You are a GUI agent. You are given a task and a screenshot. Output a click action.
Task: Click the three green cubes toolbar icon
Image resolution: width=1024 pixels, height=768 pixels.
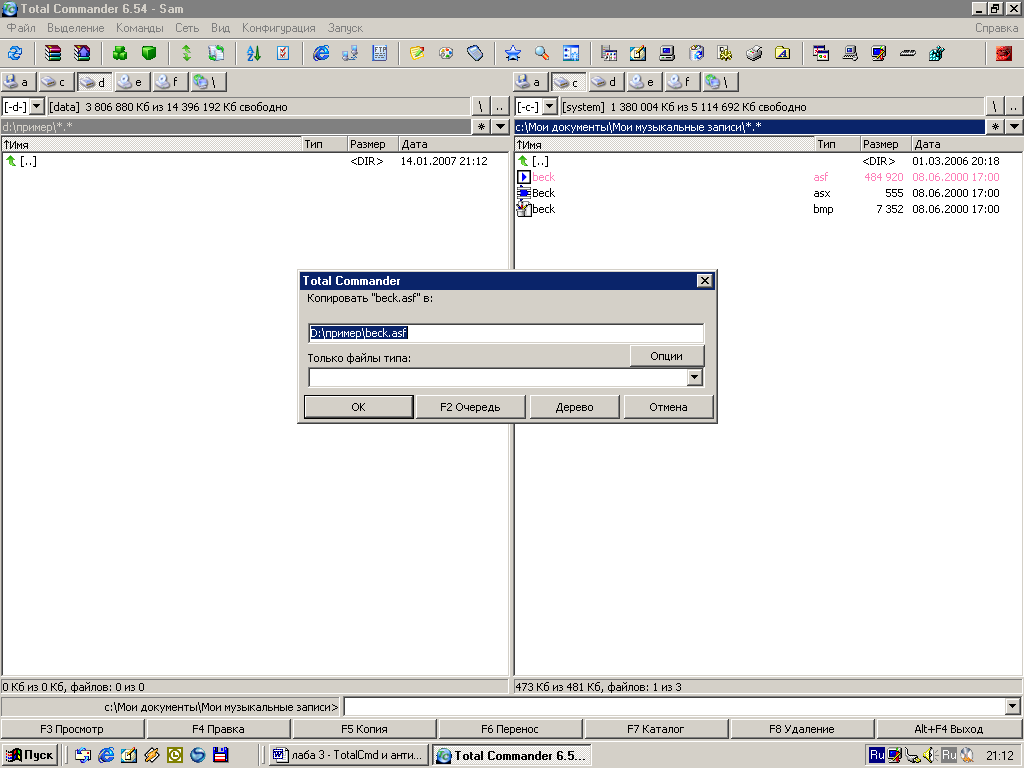click(x=120, y=54)
